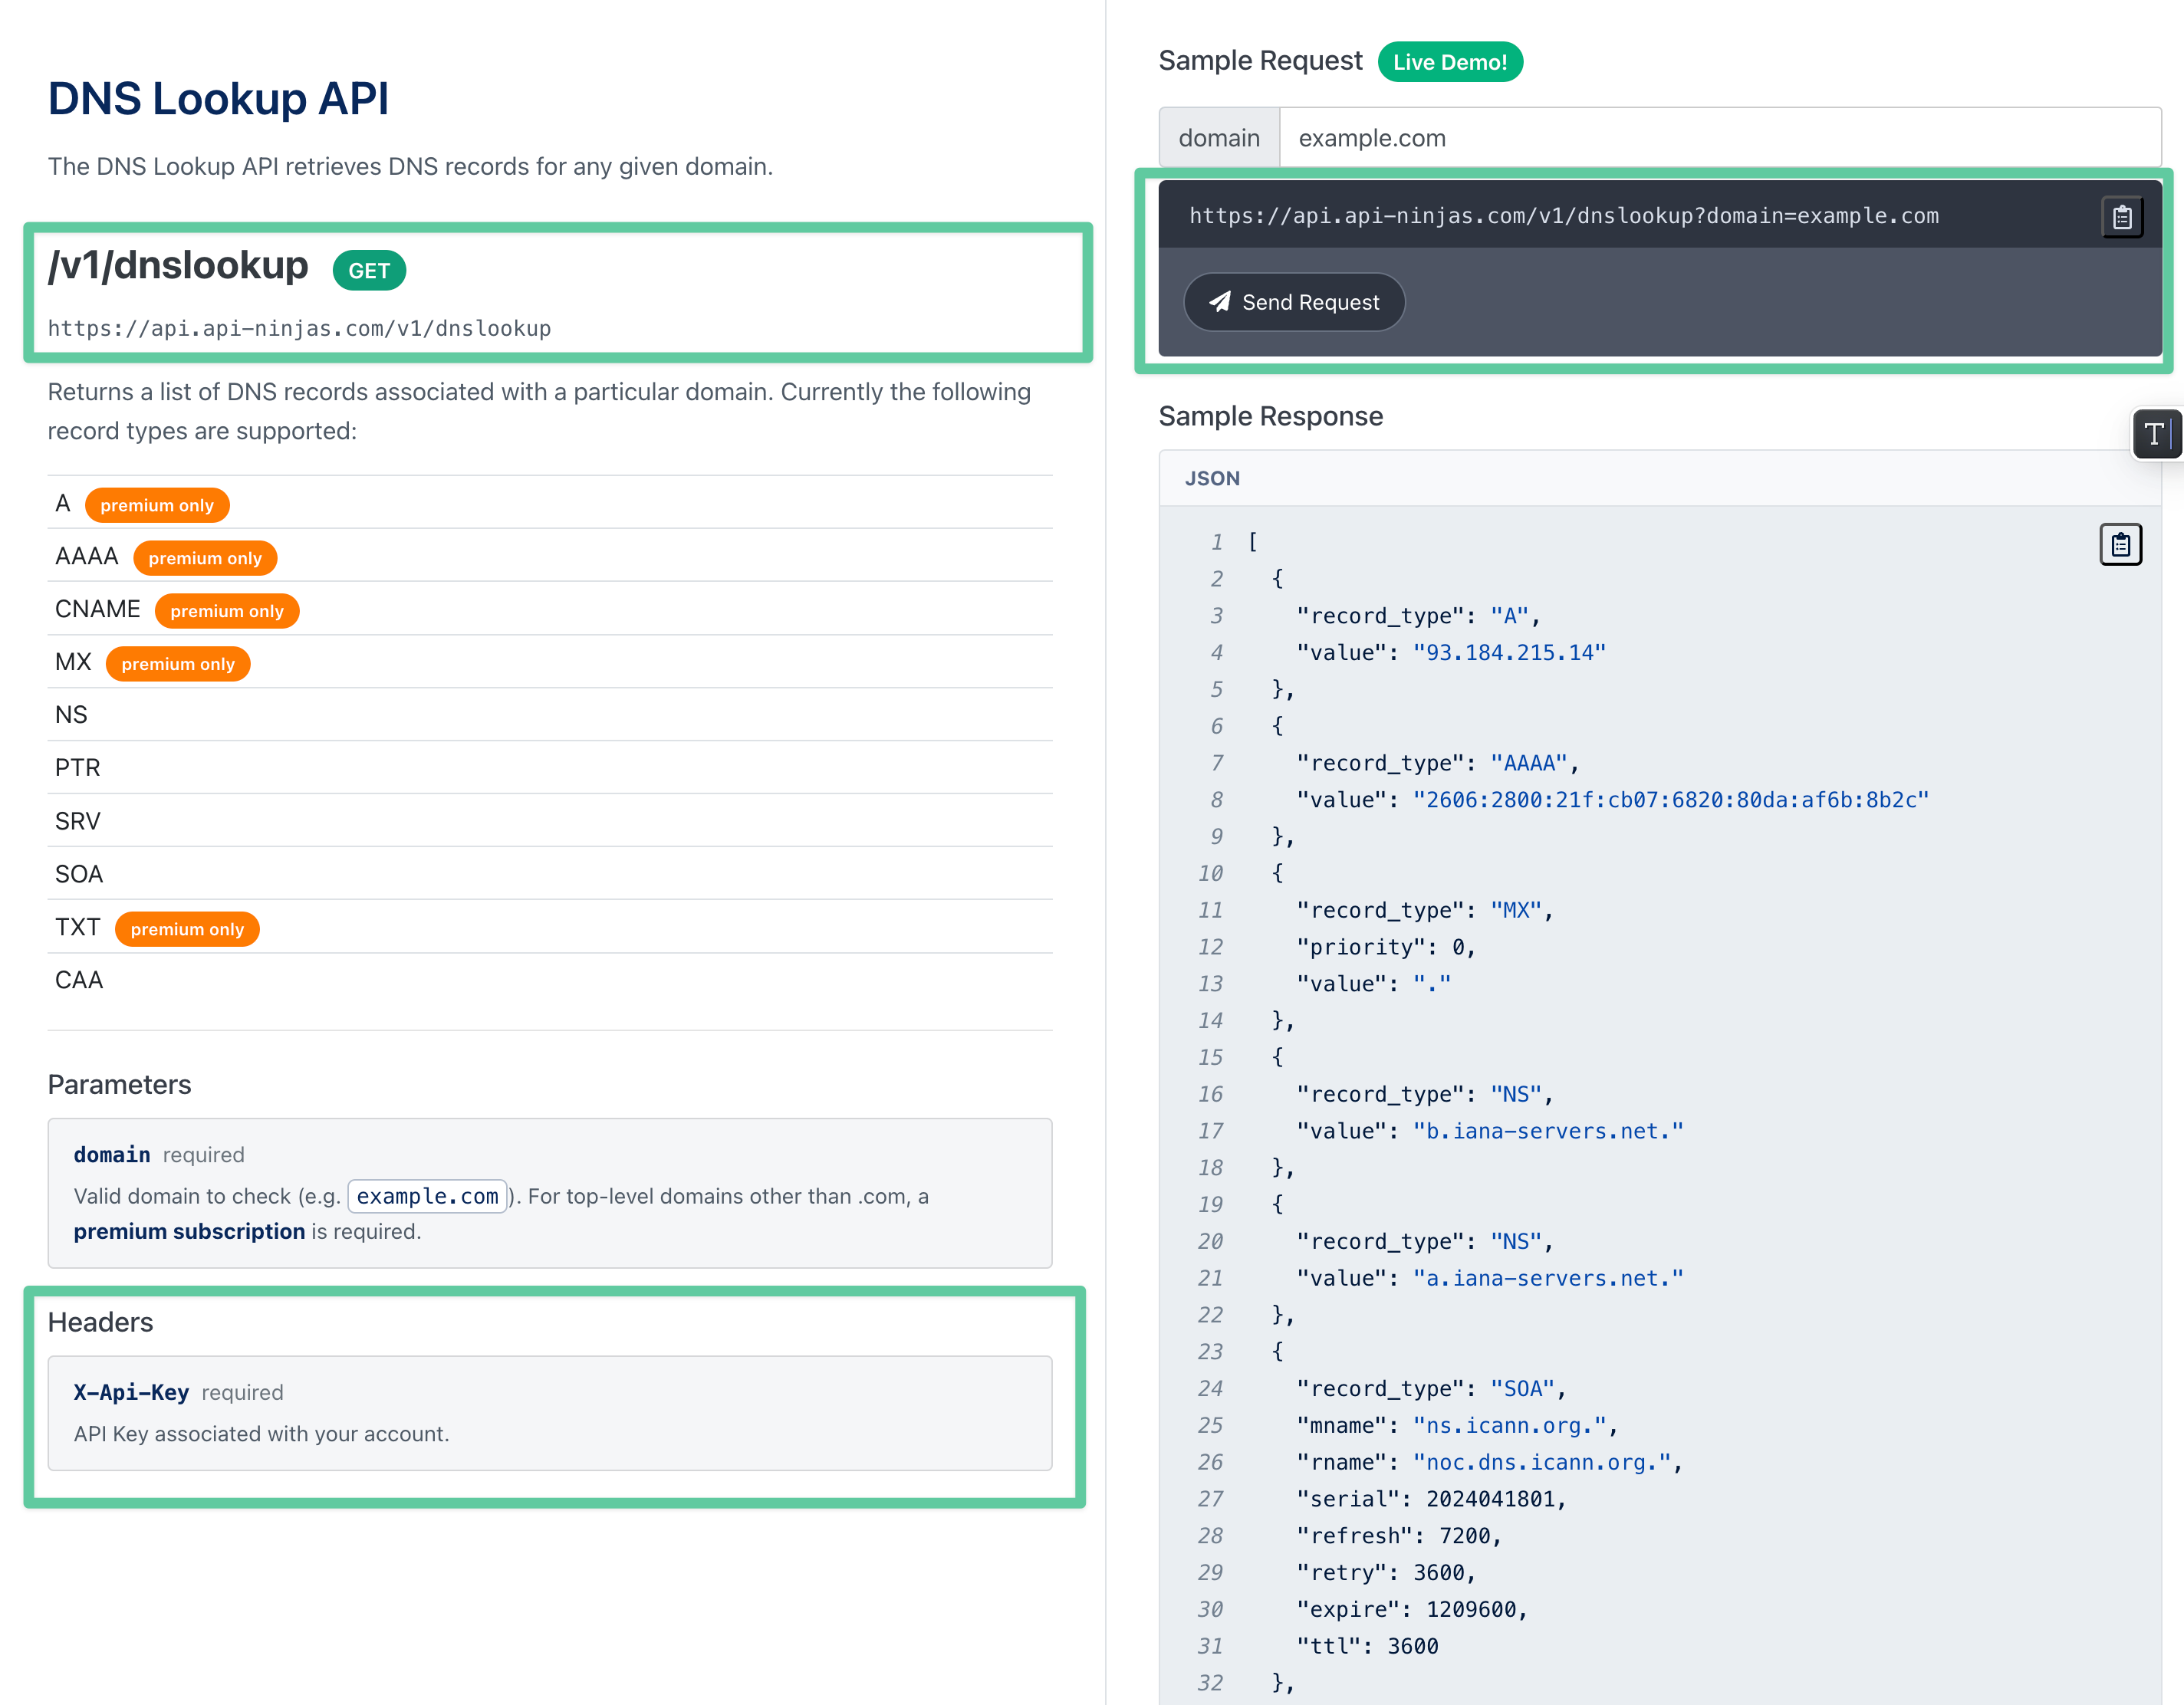Select the premium only badge beside CNAME

pyautogui.click(x=227, y=610)
